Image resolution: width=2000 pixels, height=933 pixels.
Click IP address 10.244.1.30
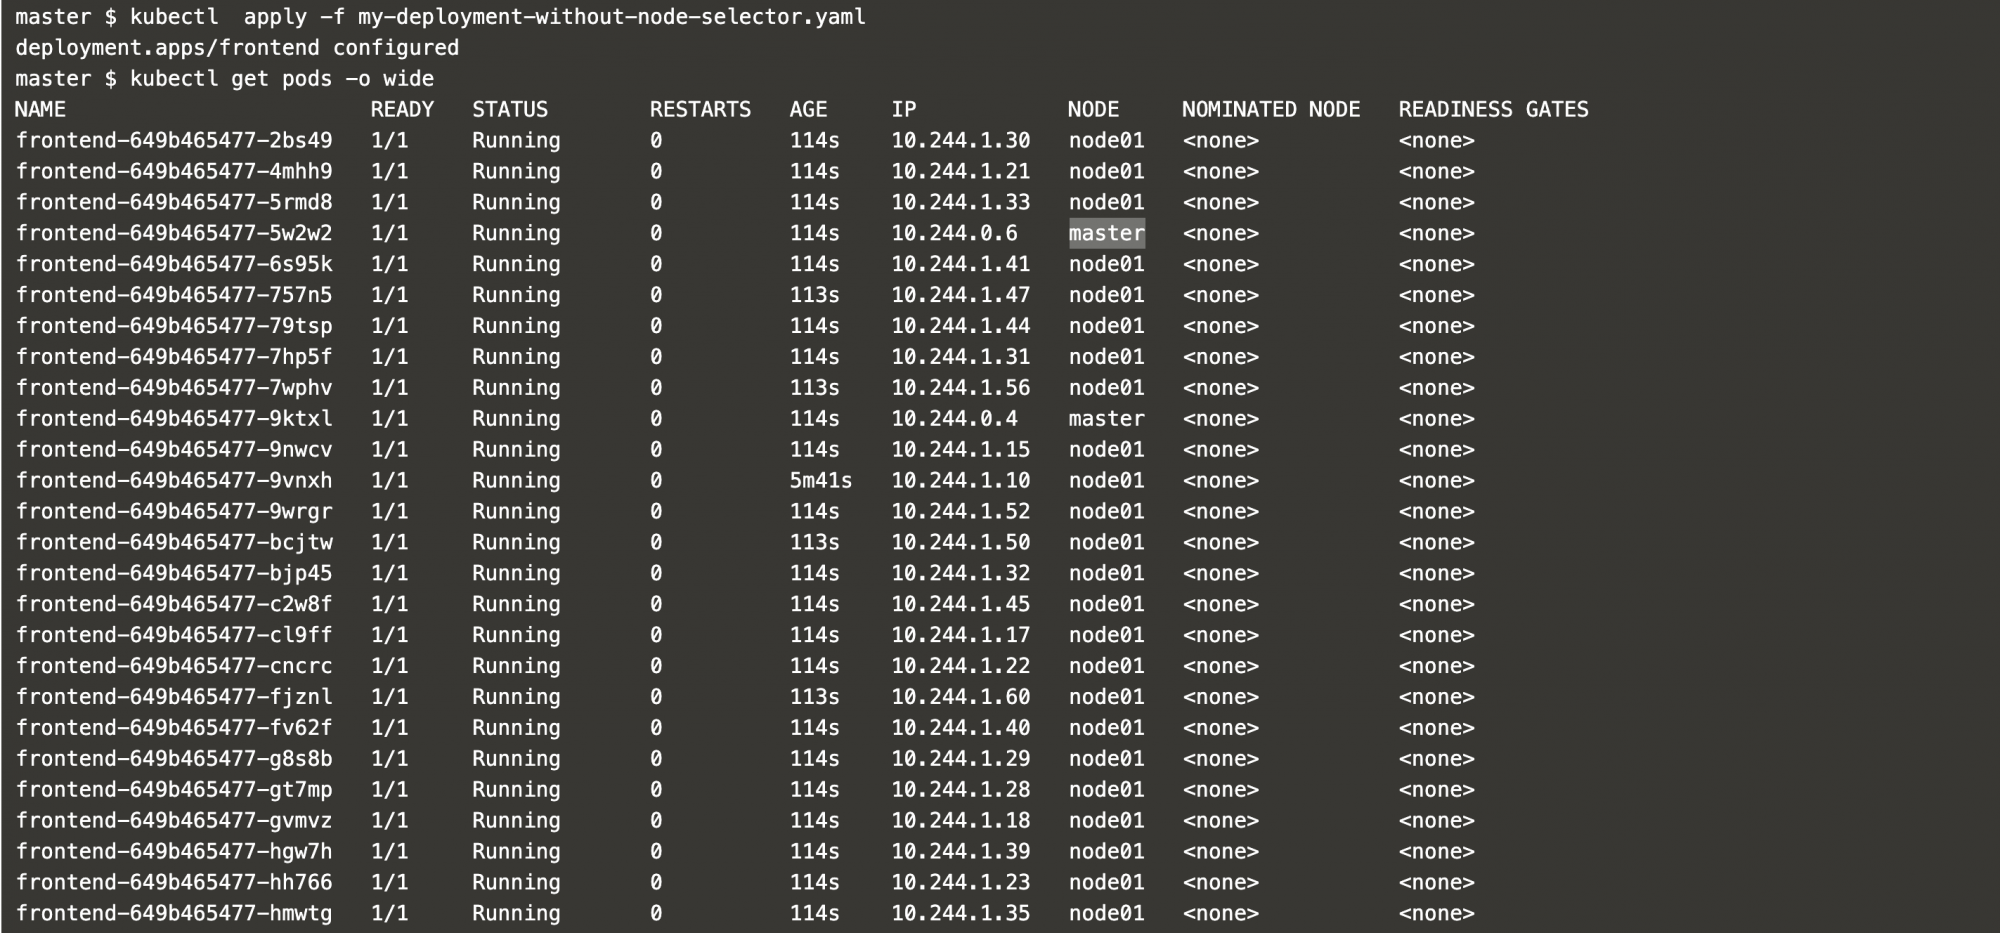coord(961,141)
